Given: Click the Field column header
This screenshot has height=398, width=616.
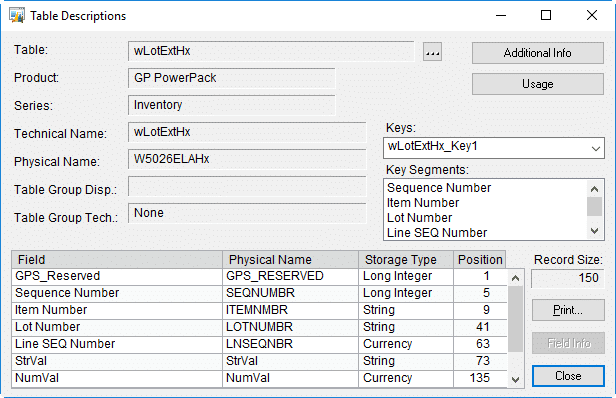Looking at the screenshot, I should pyautogui.click(x=117, y=260).
